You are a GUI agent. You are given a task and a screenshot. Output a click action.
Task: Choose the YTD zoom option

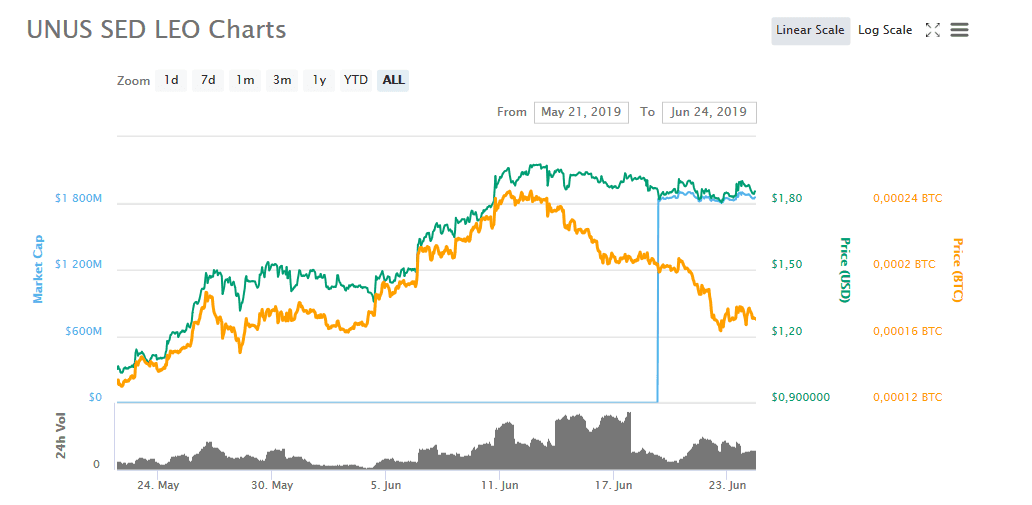[356, 80]
